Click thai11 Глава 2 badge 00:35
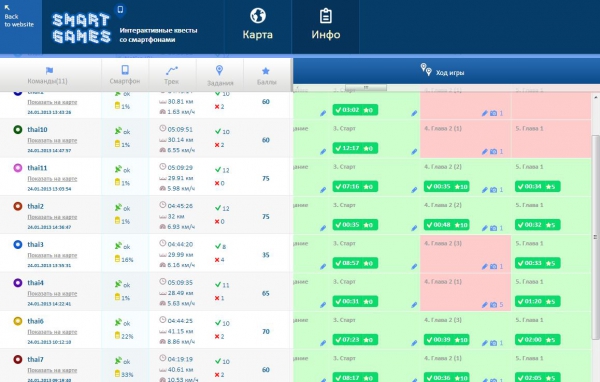Image resolution: width=600 pixels, height=382 pixels. tap(447, 186)
